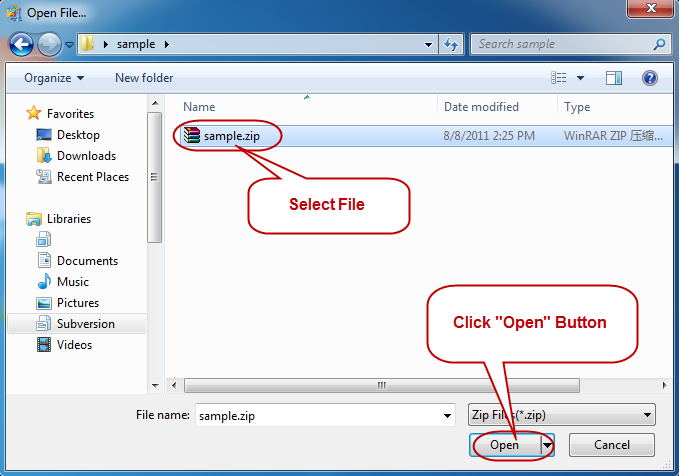The image size is (679, 476).
Task: Click the Back navigation arrow
Action: pos(21,44)
